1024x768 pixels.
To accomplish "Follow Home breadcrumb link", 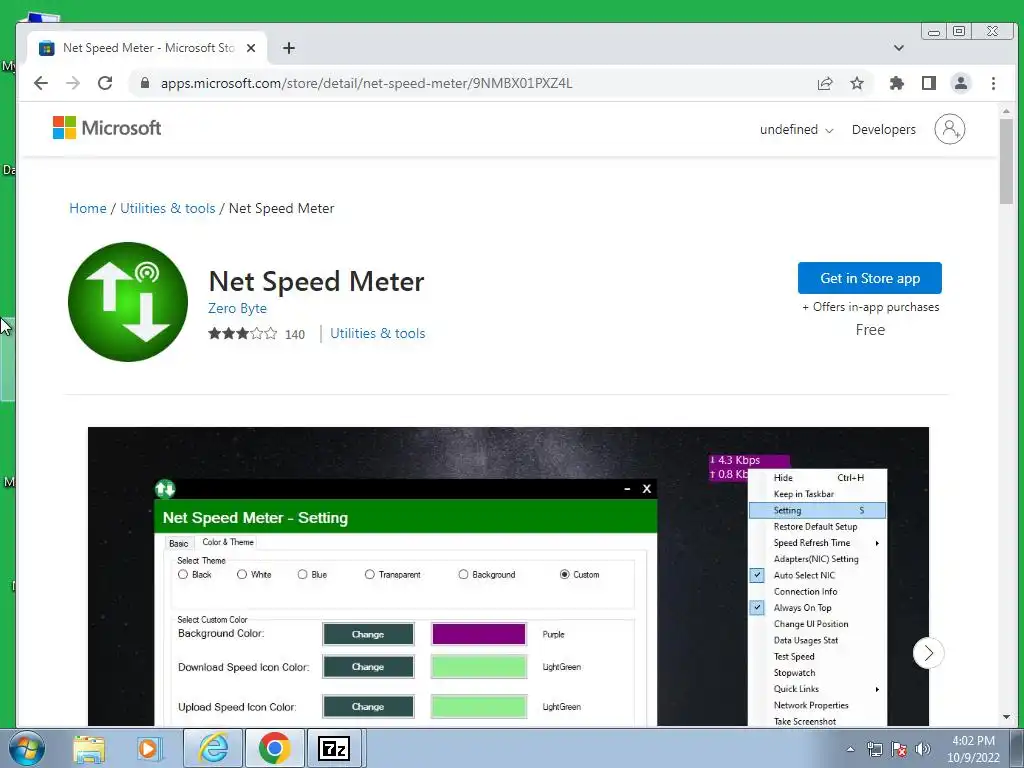I will tap(88, 208).
